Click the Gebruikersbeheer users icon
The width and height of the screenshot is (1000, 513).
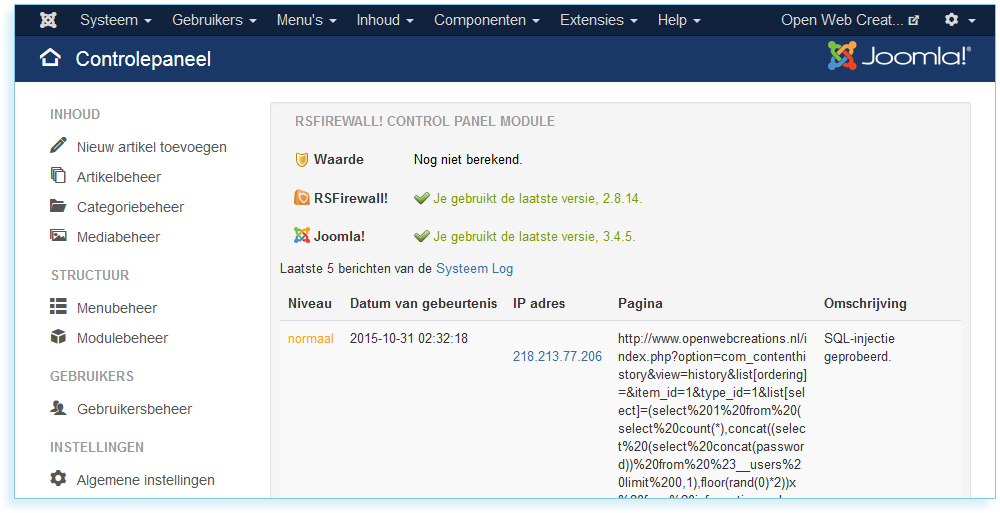[x=58, y=407]
